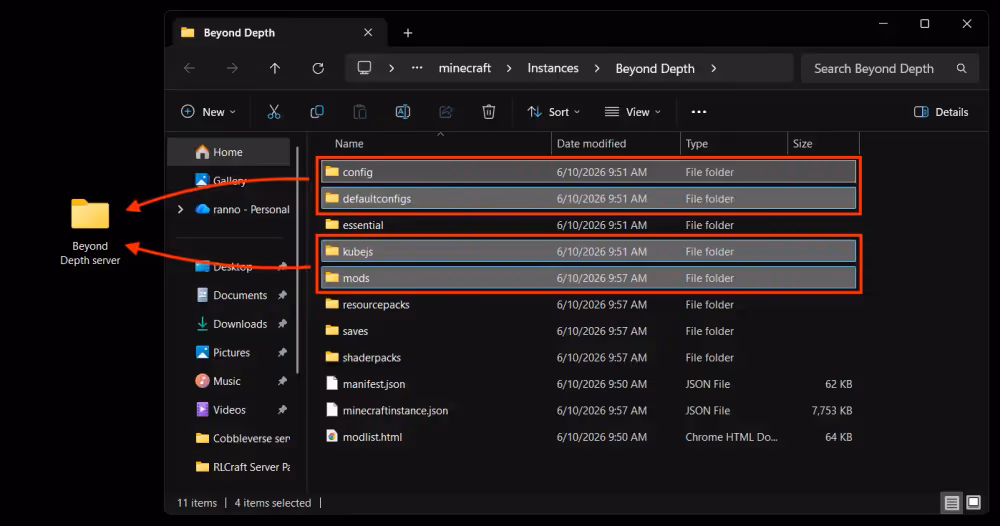
Task: Click the This PC monitor icon in address bar
Action: [x=364, y=68]
